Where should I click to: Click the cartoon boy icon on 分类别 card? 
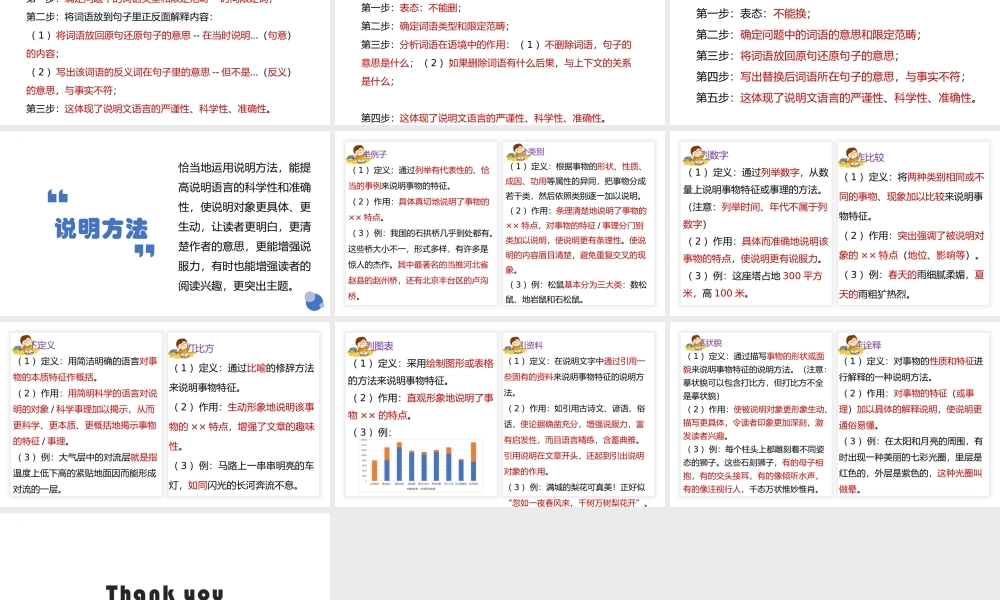point(515,152)
